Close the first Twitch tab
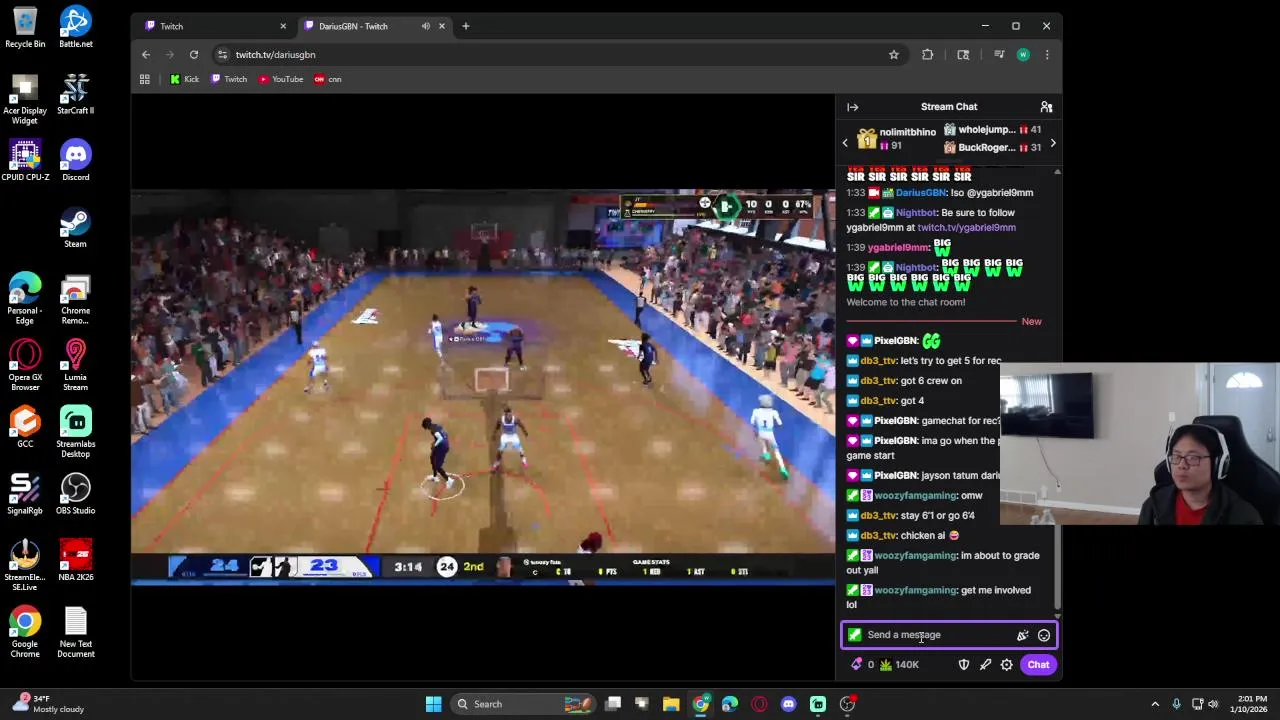1280x720 pixels. pos(283,26)
